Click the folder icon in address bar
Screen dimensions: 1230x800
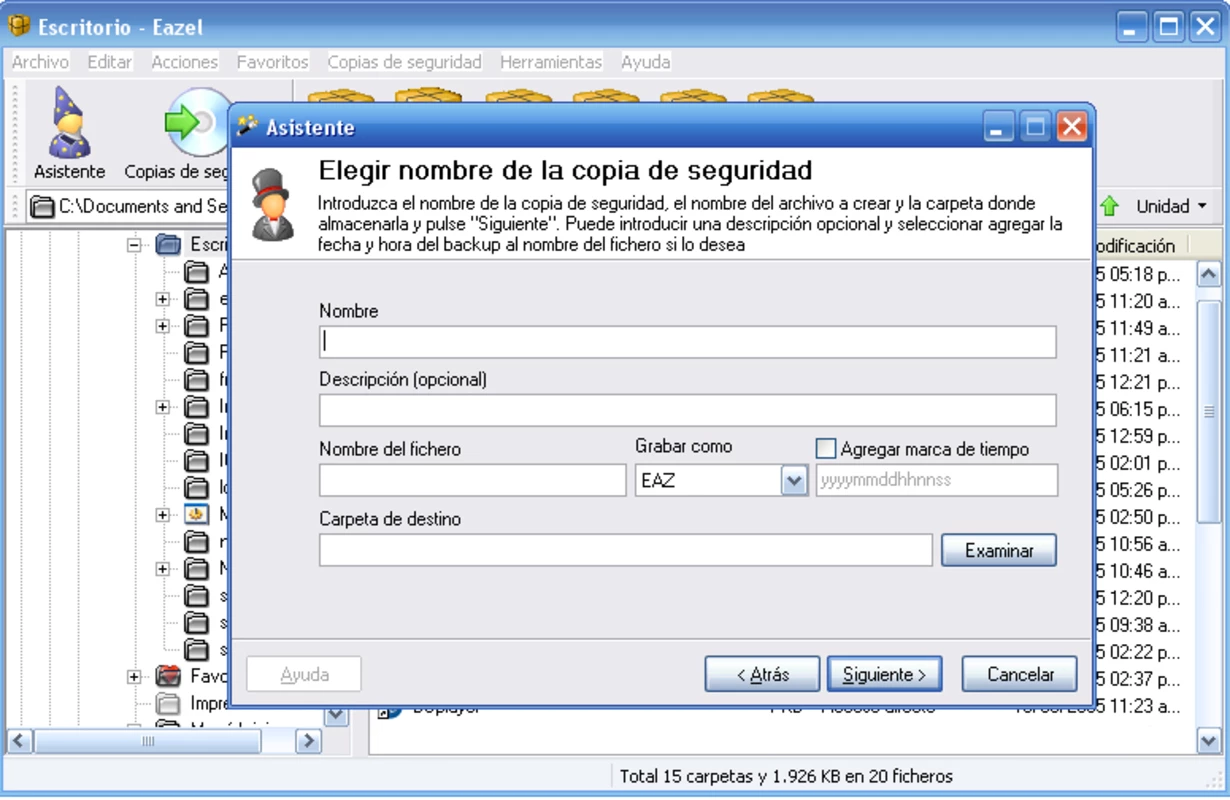pyautogui.click(x=42, y=207)
